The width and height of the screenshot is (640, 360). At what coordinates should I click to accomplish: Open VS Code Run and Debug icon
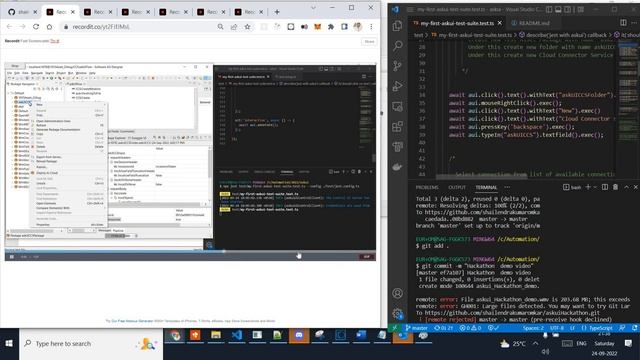397,86
